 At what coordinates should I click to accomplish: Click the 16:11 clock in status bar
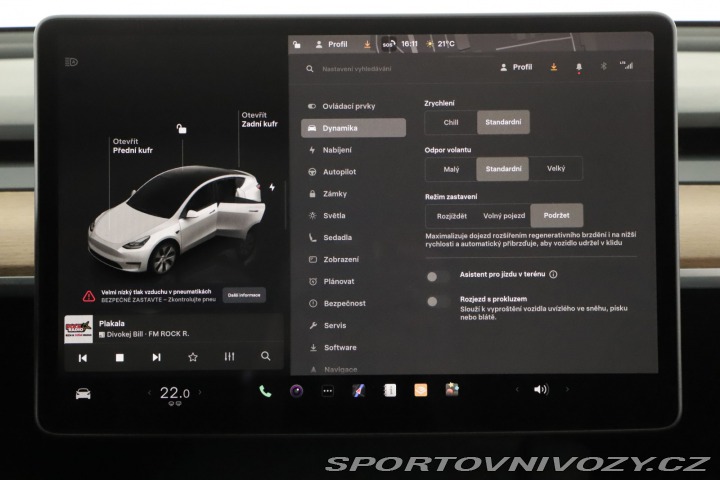tap(410, 44)
